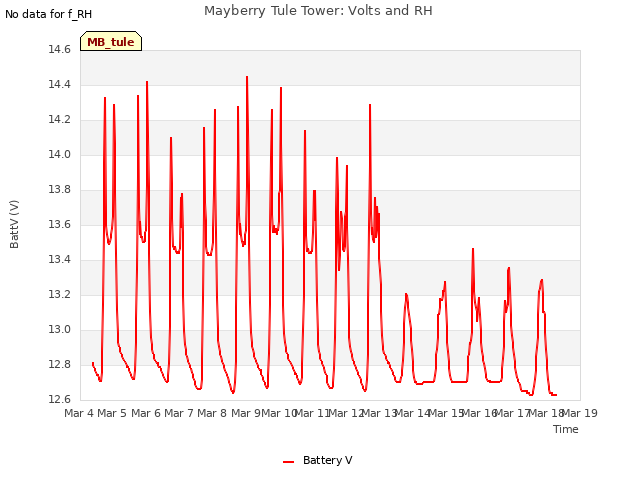This screenshot has width=640, height=480.
Task: Click the 'Mar 8' x-axis tick label
Action: (212, 413)
